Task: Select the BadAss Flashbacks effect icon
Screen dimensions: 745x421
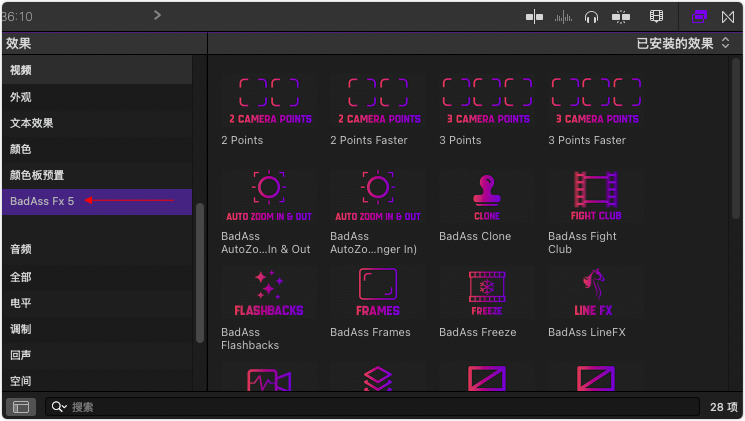Action: tap(269, 292)
